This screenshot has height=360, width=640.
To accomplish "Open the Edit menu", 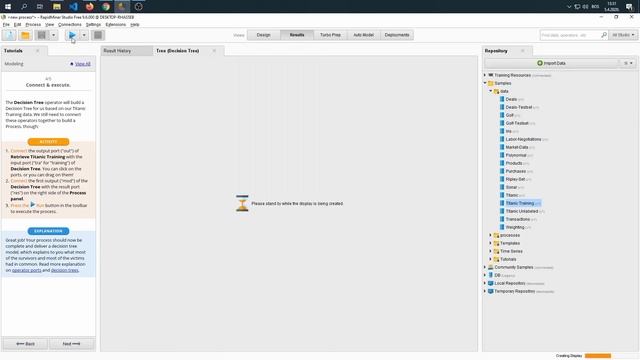I will tap(17, 24).
